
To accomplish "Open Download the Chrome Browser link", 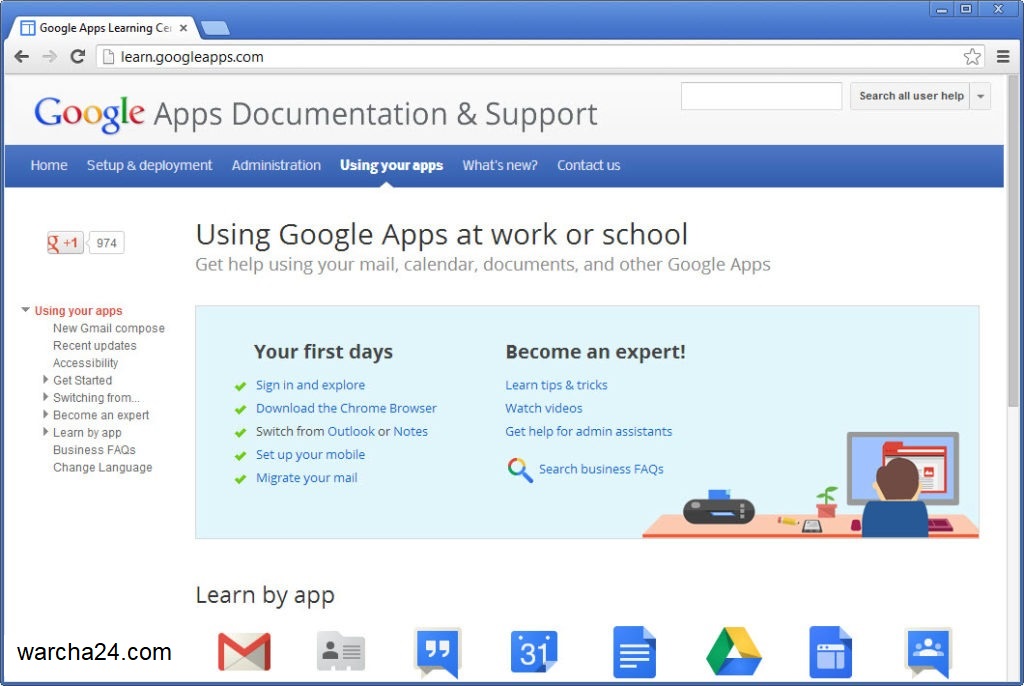I will (x=346, y=408).
